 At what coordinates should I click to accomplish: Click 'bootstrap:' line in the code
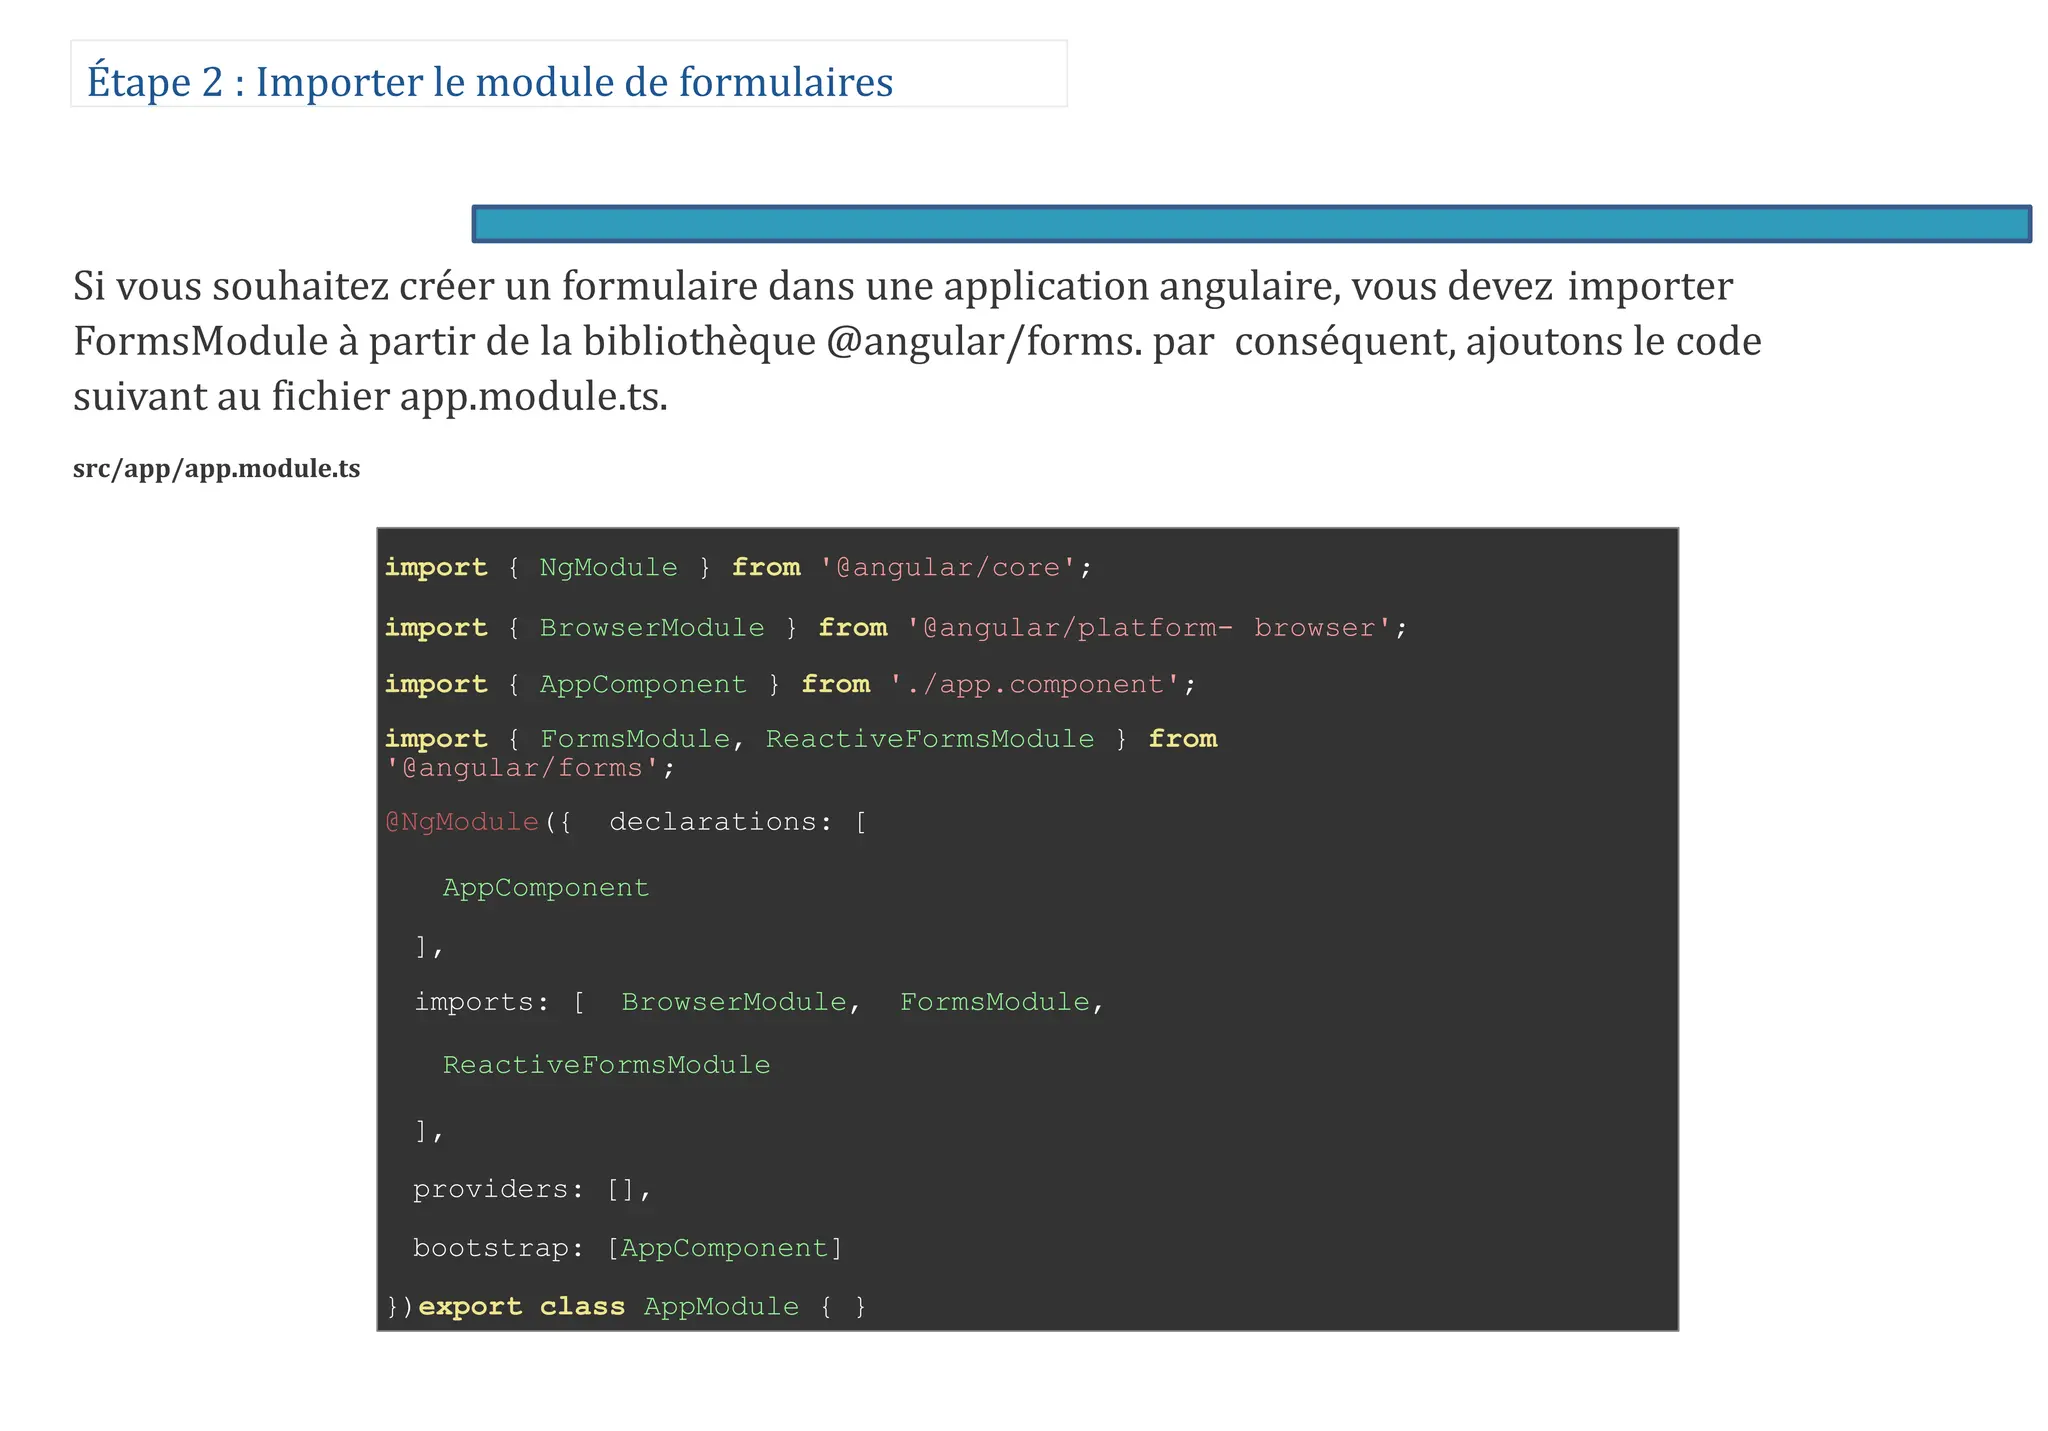coord(628,1248)
